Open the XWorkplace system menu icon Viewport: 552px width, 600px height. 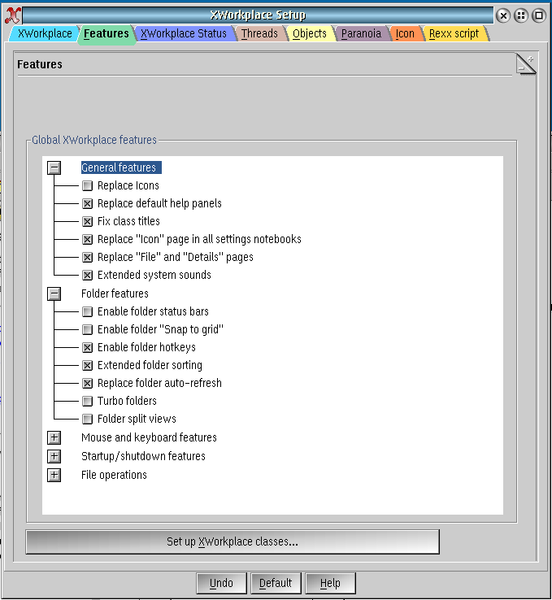(13, 15)
